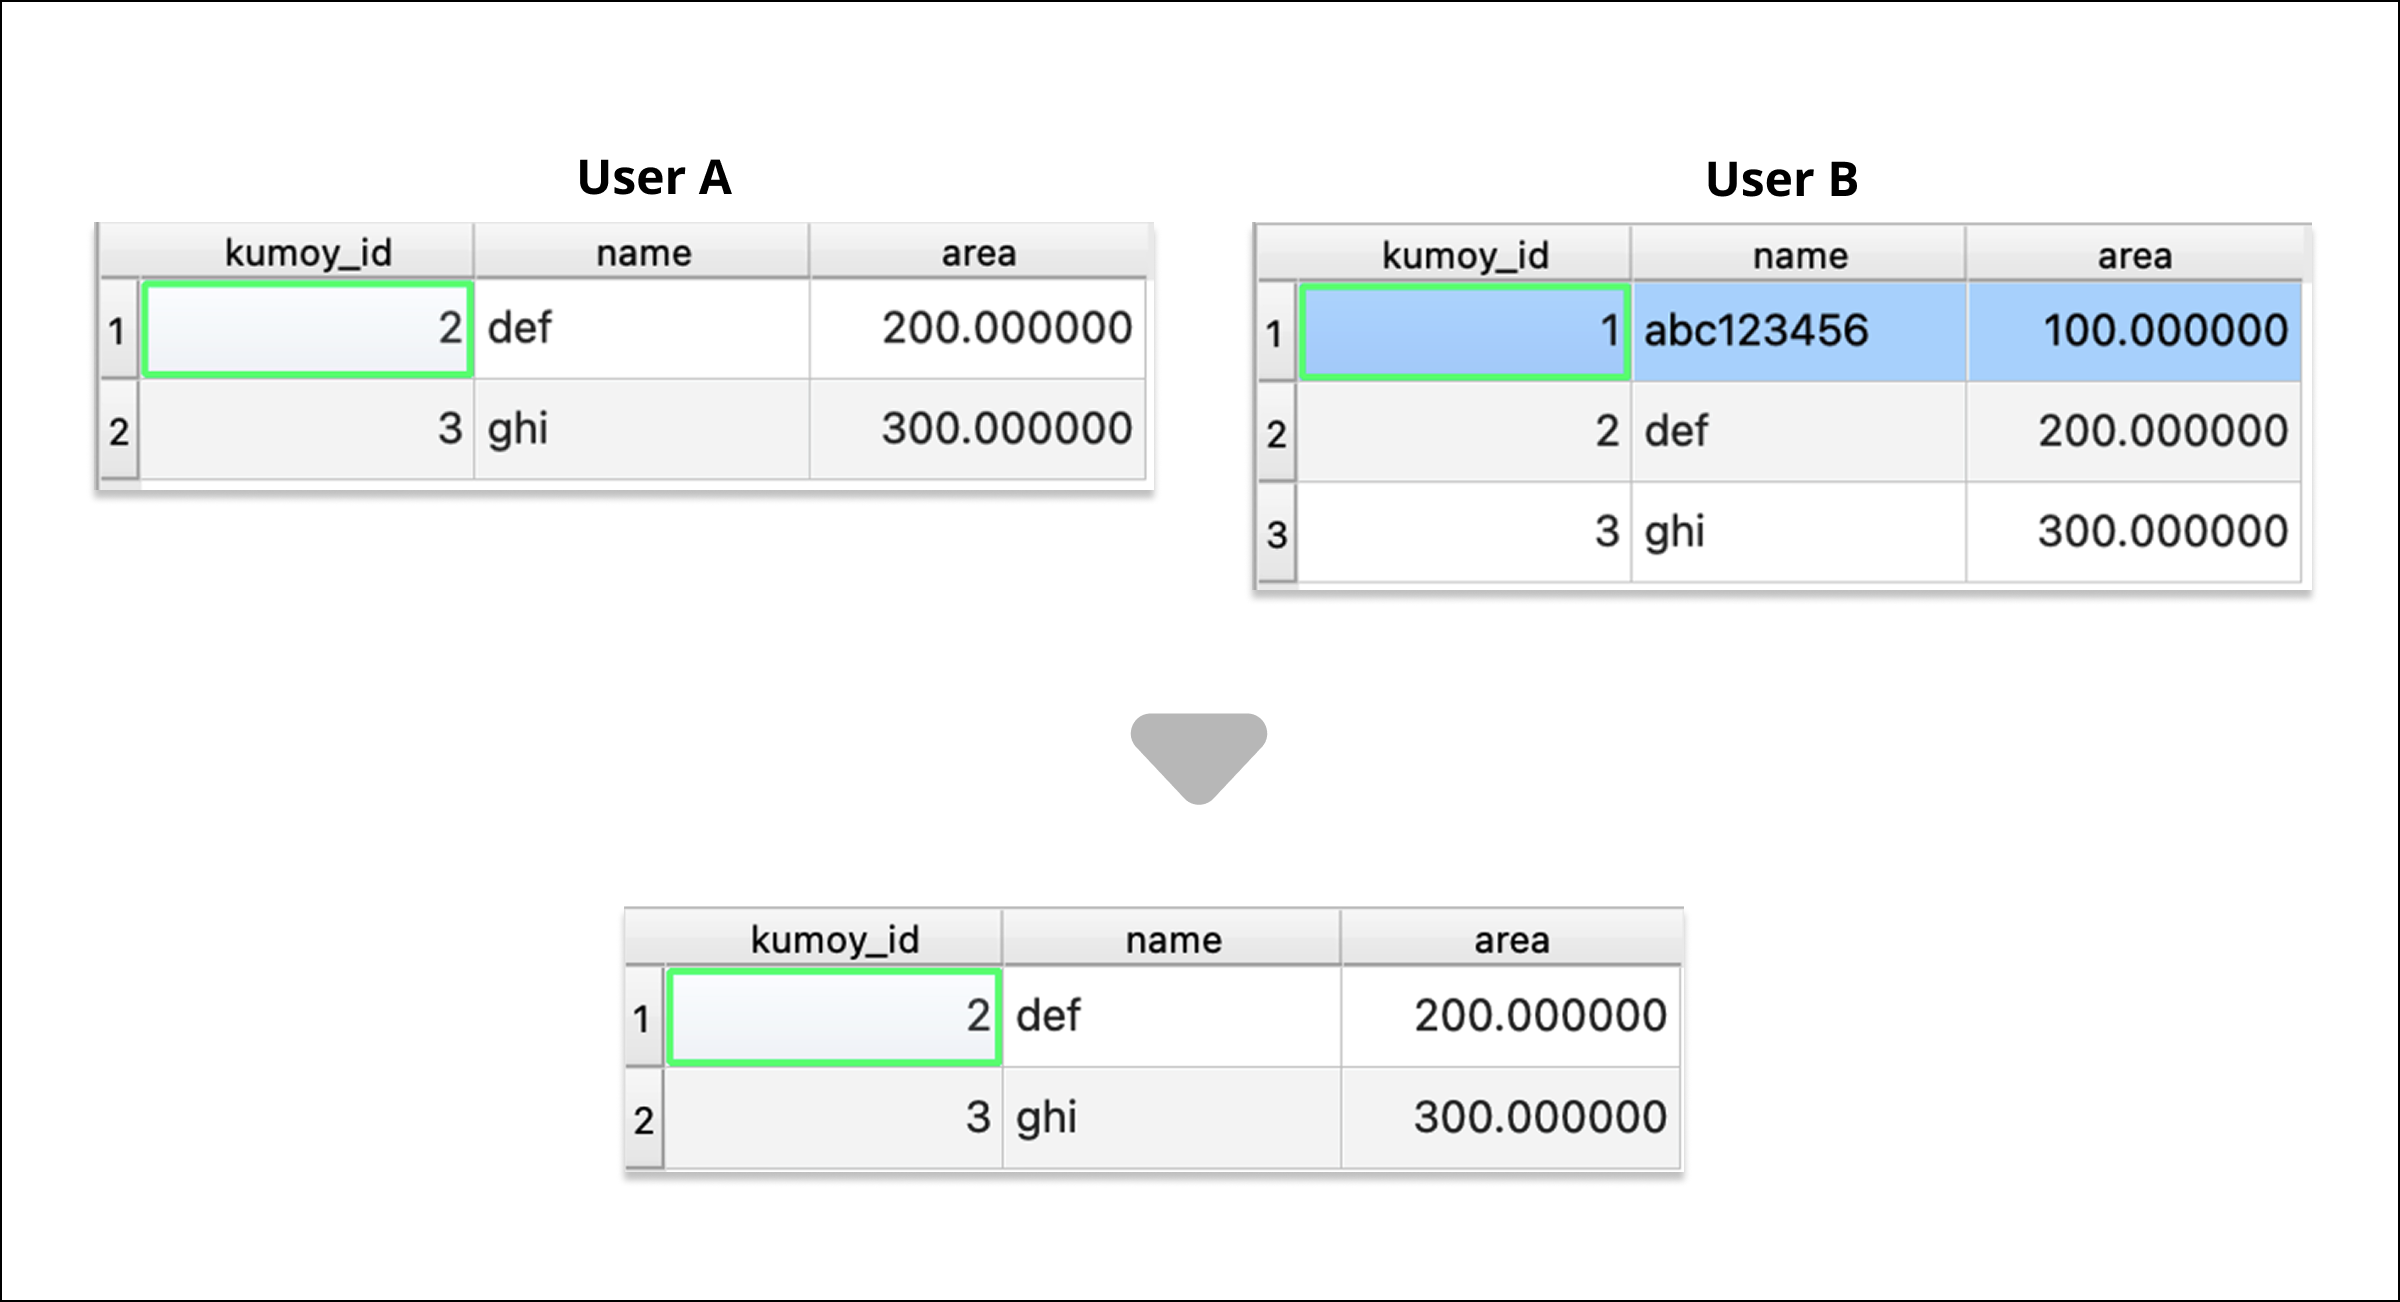Click abc123456 name cell in User B table
This screenshot has height=1302, width=2400.
coord(1798,331)
